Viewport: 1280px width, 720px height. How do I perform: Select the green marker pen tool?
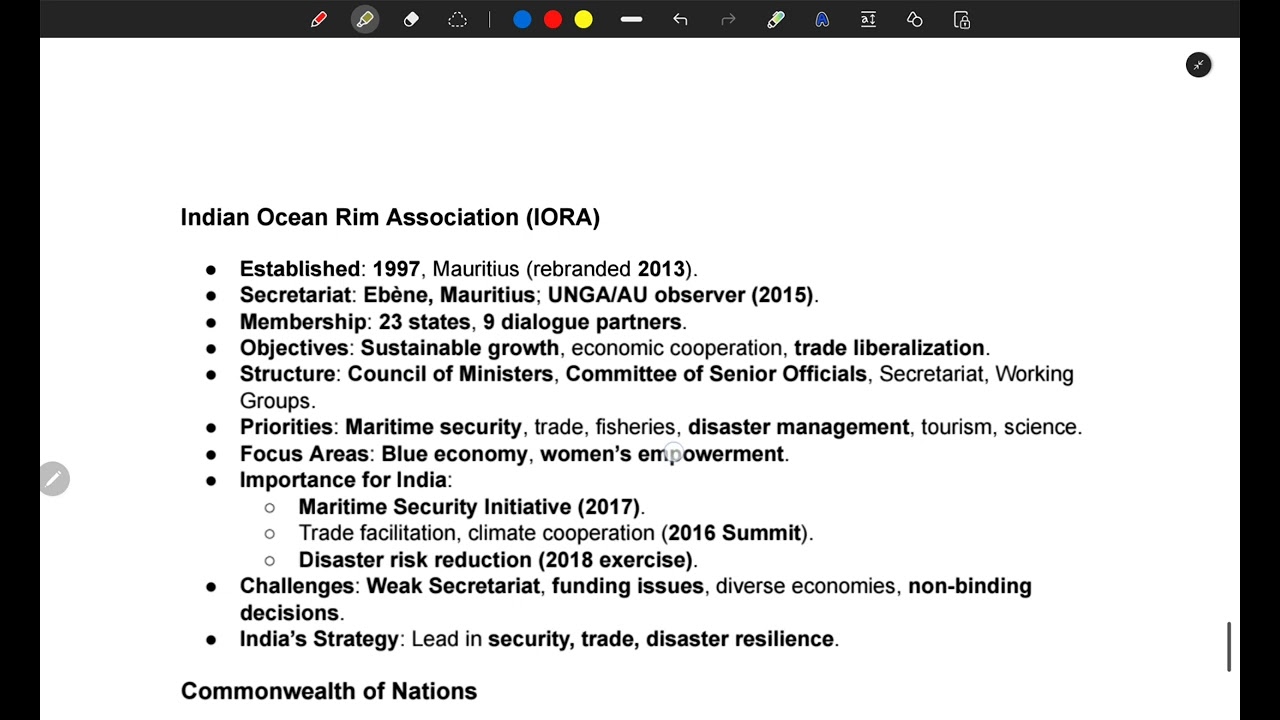point(776,19)
